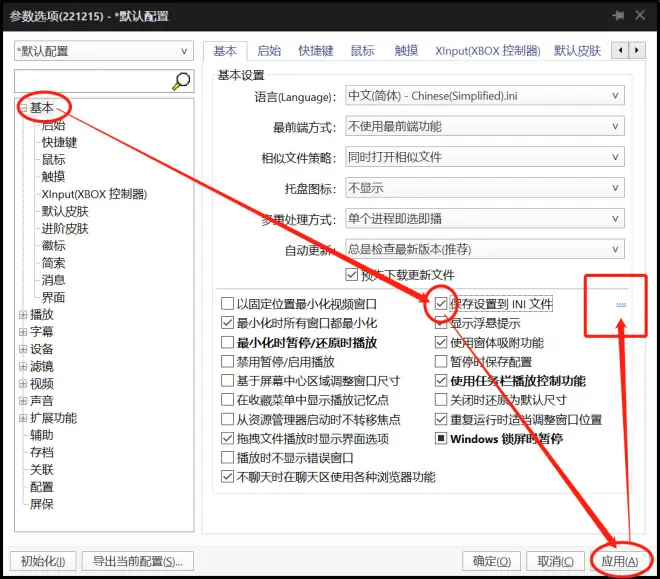Viewport: 660px width, 579px height.
Task: Expand the 声音 tree node
Action: 23,401
